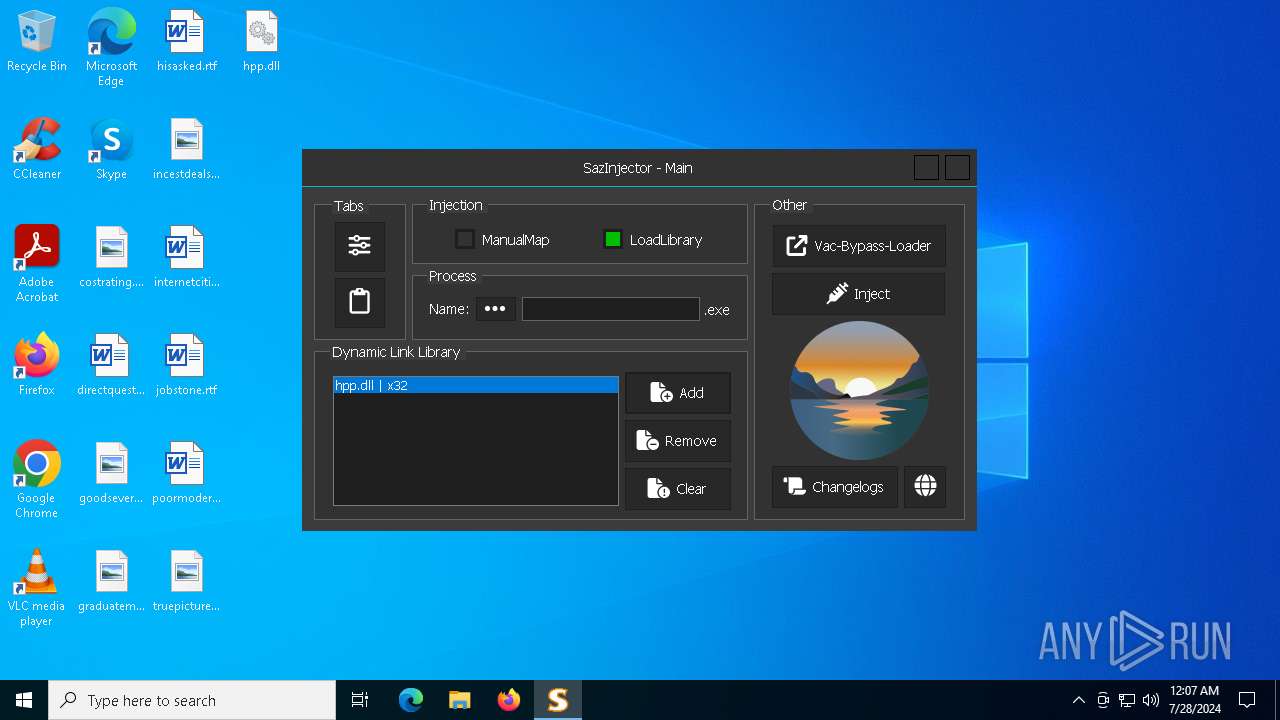
Task: Click the taskbar search box
Action: point(192,700)
